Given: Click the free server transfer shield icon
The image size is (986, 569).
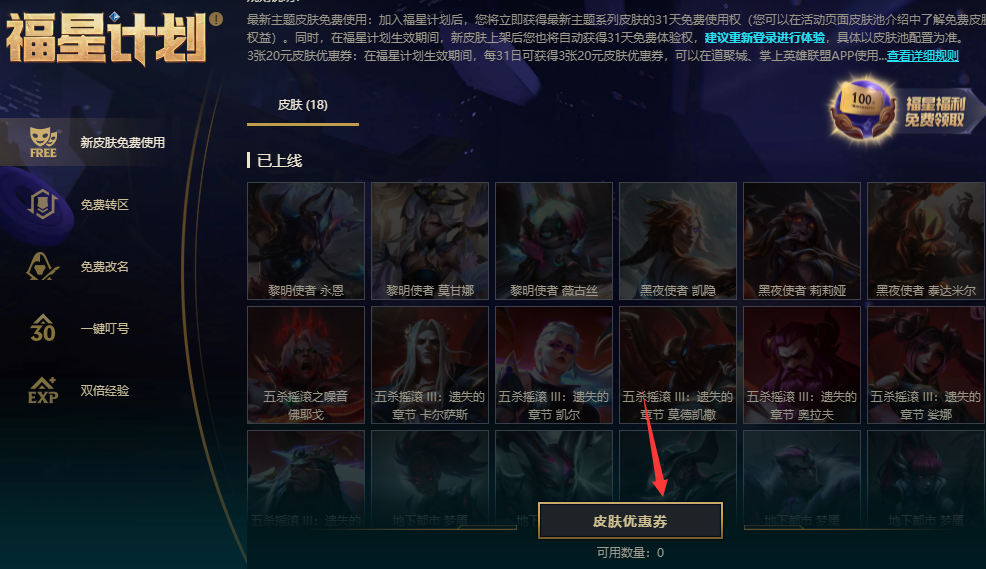Looking at the screenshot, I should [x=42, y=204].
